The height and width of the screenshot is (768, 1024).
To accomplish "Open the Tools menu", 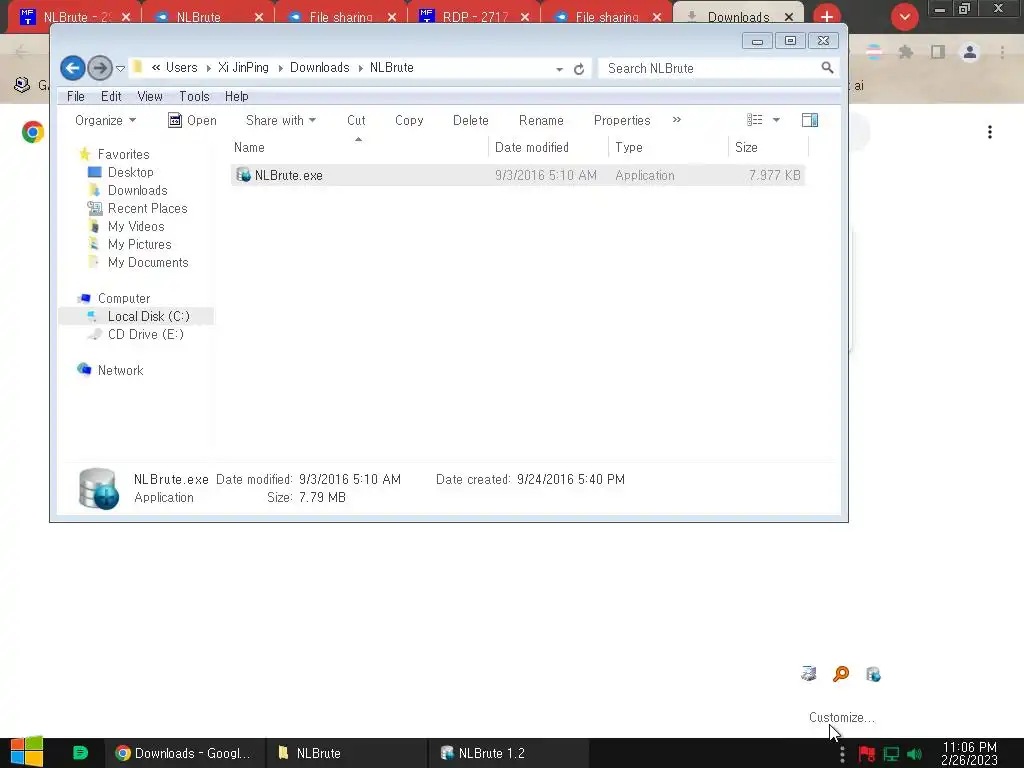I will click(194, 96).
